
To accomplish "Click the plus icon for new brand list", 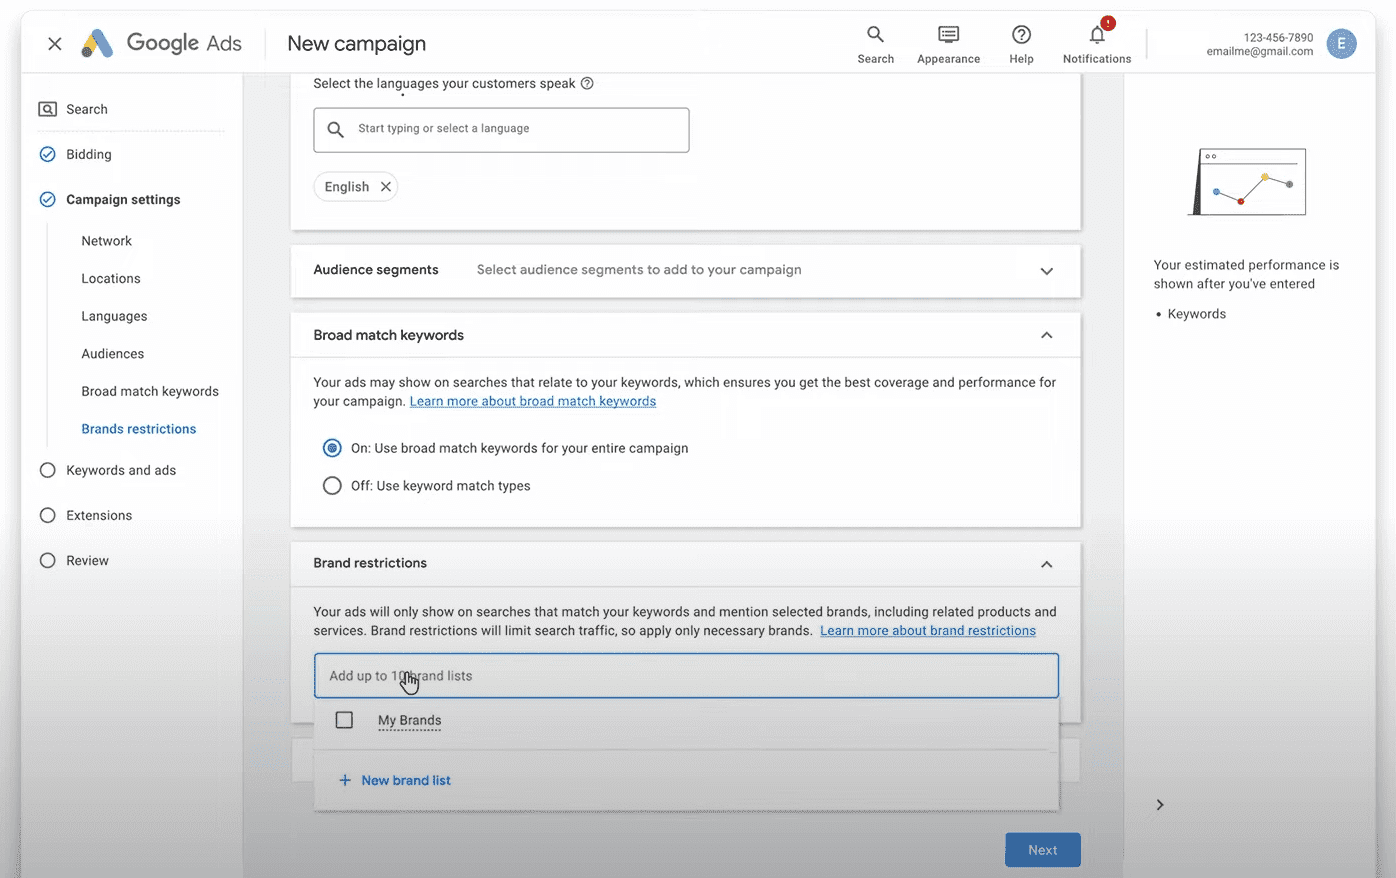I will 345,780.
